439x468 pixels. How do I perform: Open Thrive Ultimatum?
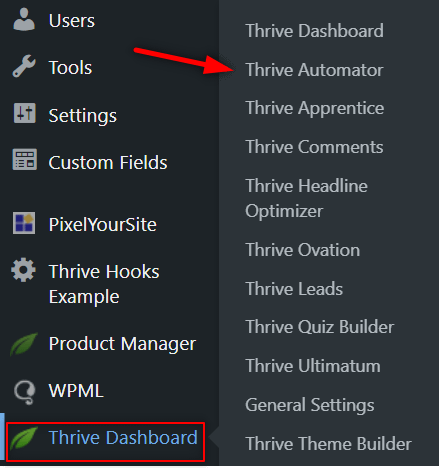click(x=313, y=366)
